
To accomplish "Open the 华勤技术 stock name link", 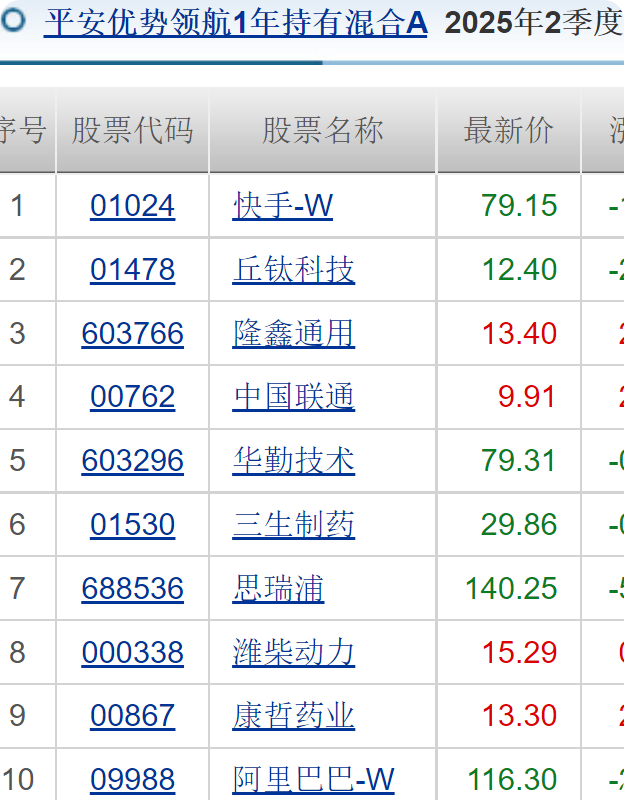I will (293, 461).
